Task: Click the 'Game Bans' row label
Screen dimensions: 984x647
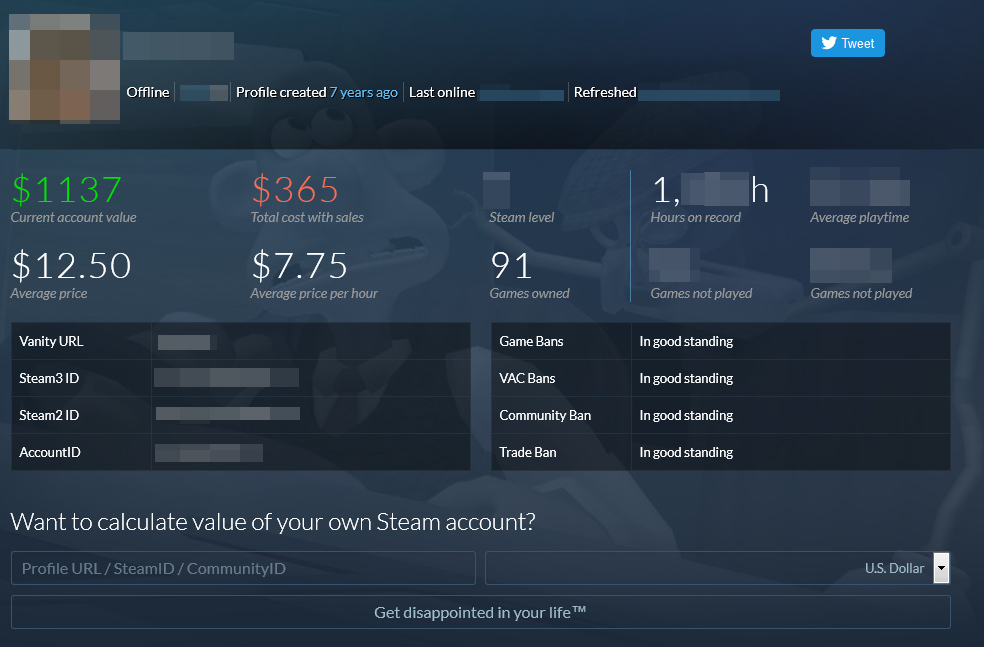Action: coord(531,341)
